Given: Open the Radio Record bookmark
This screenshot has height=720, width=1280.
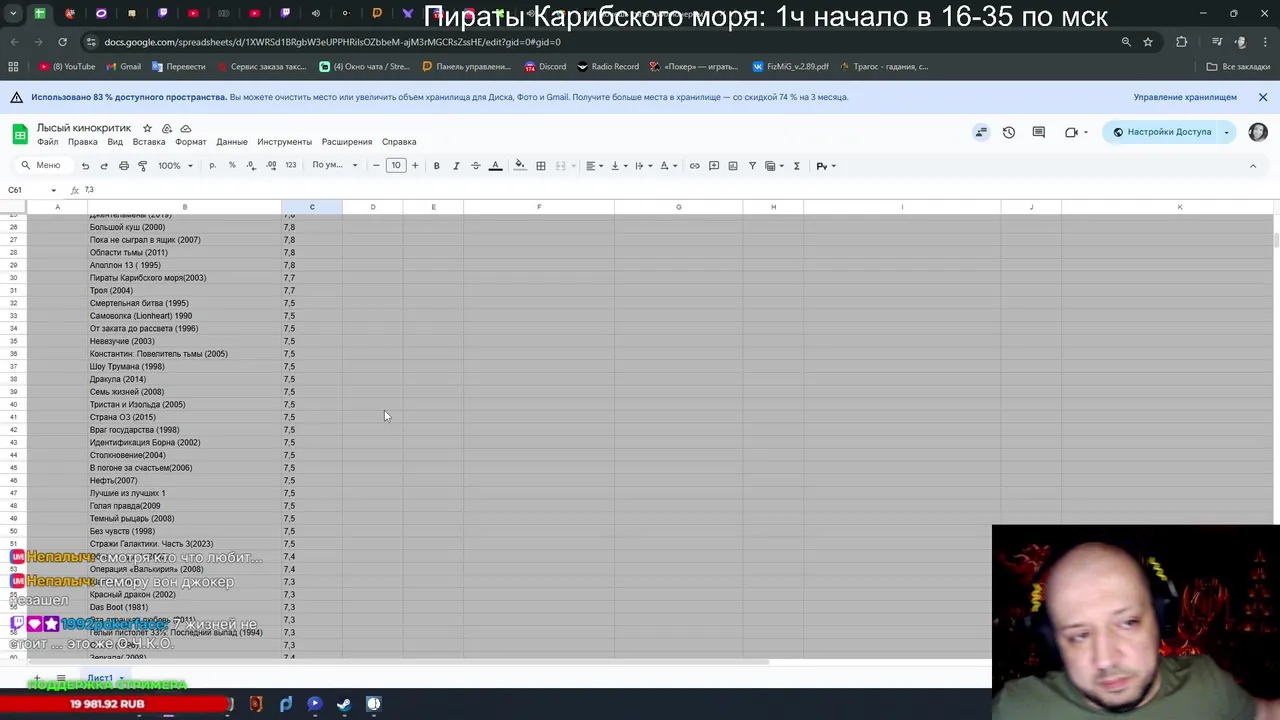Looking at the screenshot, I should click(x=607, y=67).
